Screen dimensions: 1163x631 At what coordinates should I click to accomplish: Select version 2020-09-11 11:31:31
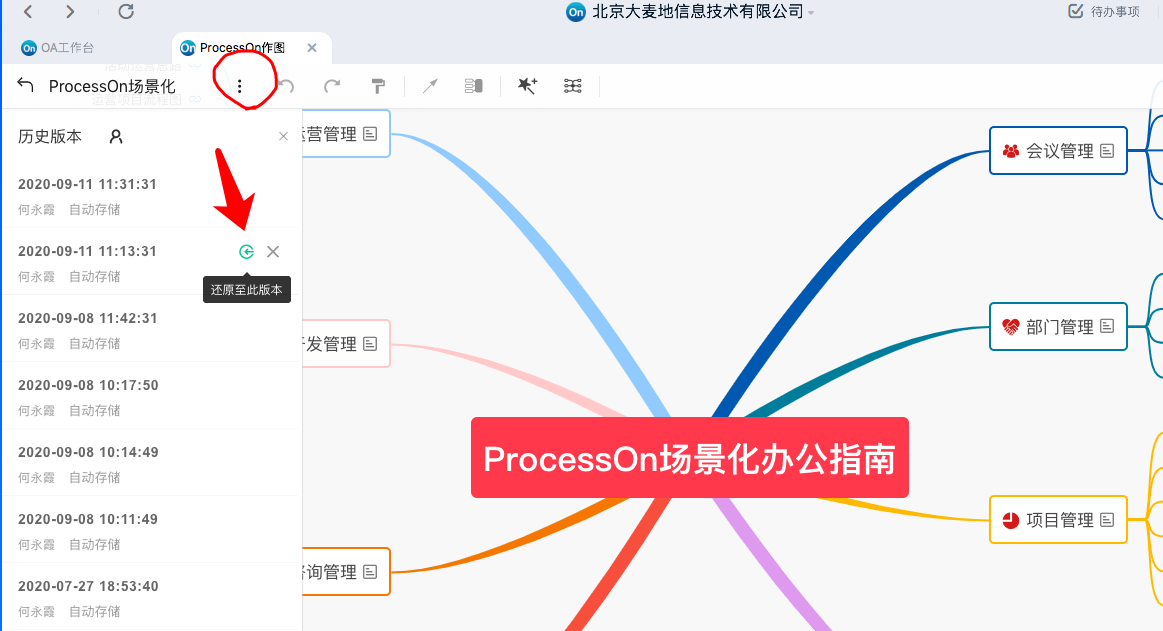pos(152,196)
